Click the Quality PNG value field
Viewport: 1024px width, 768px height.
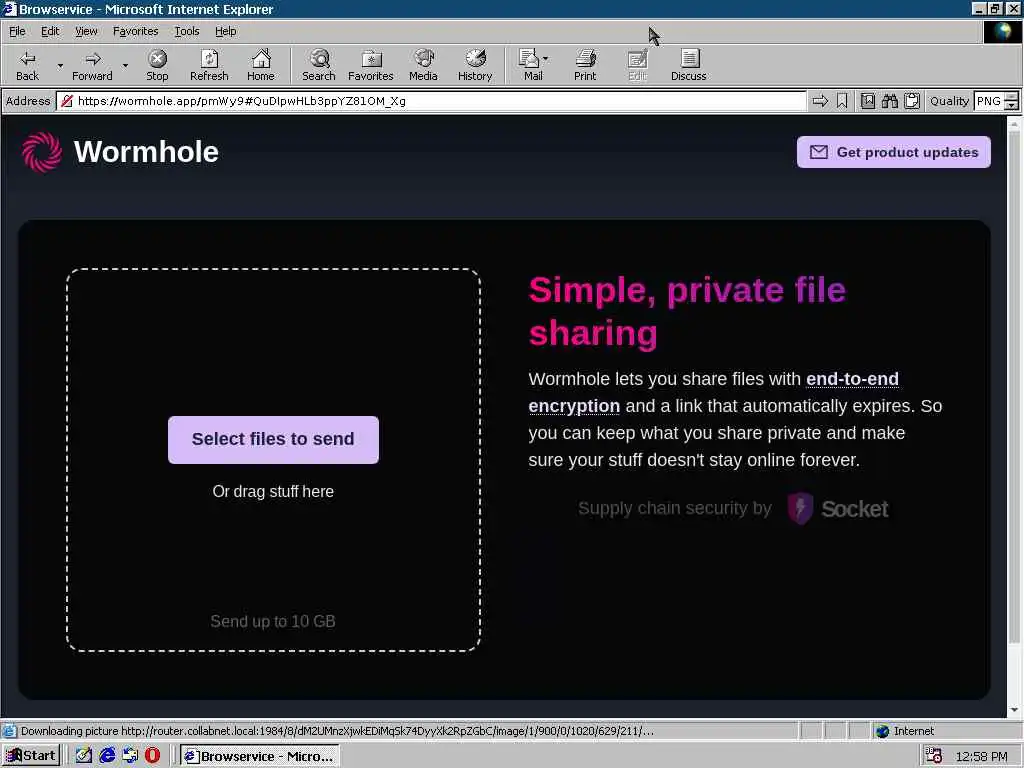(989, 101)
